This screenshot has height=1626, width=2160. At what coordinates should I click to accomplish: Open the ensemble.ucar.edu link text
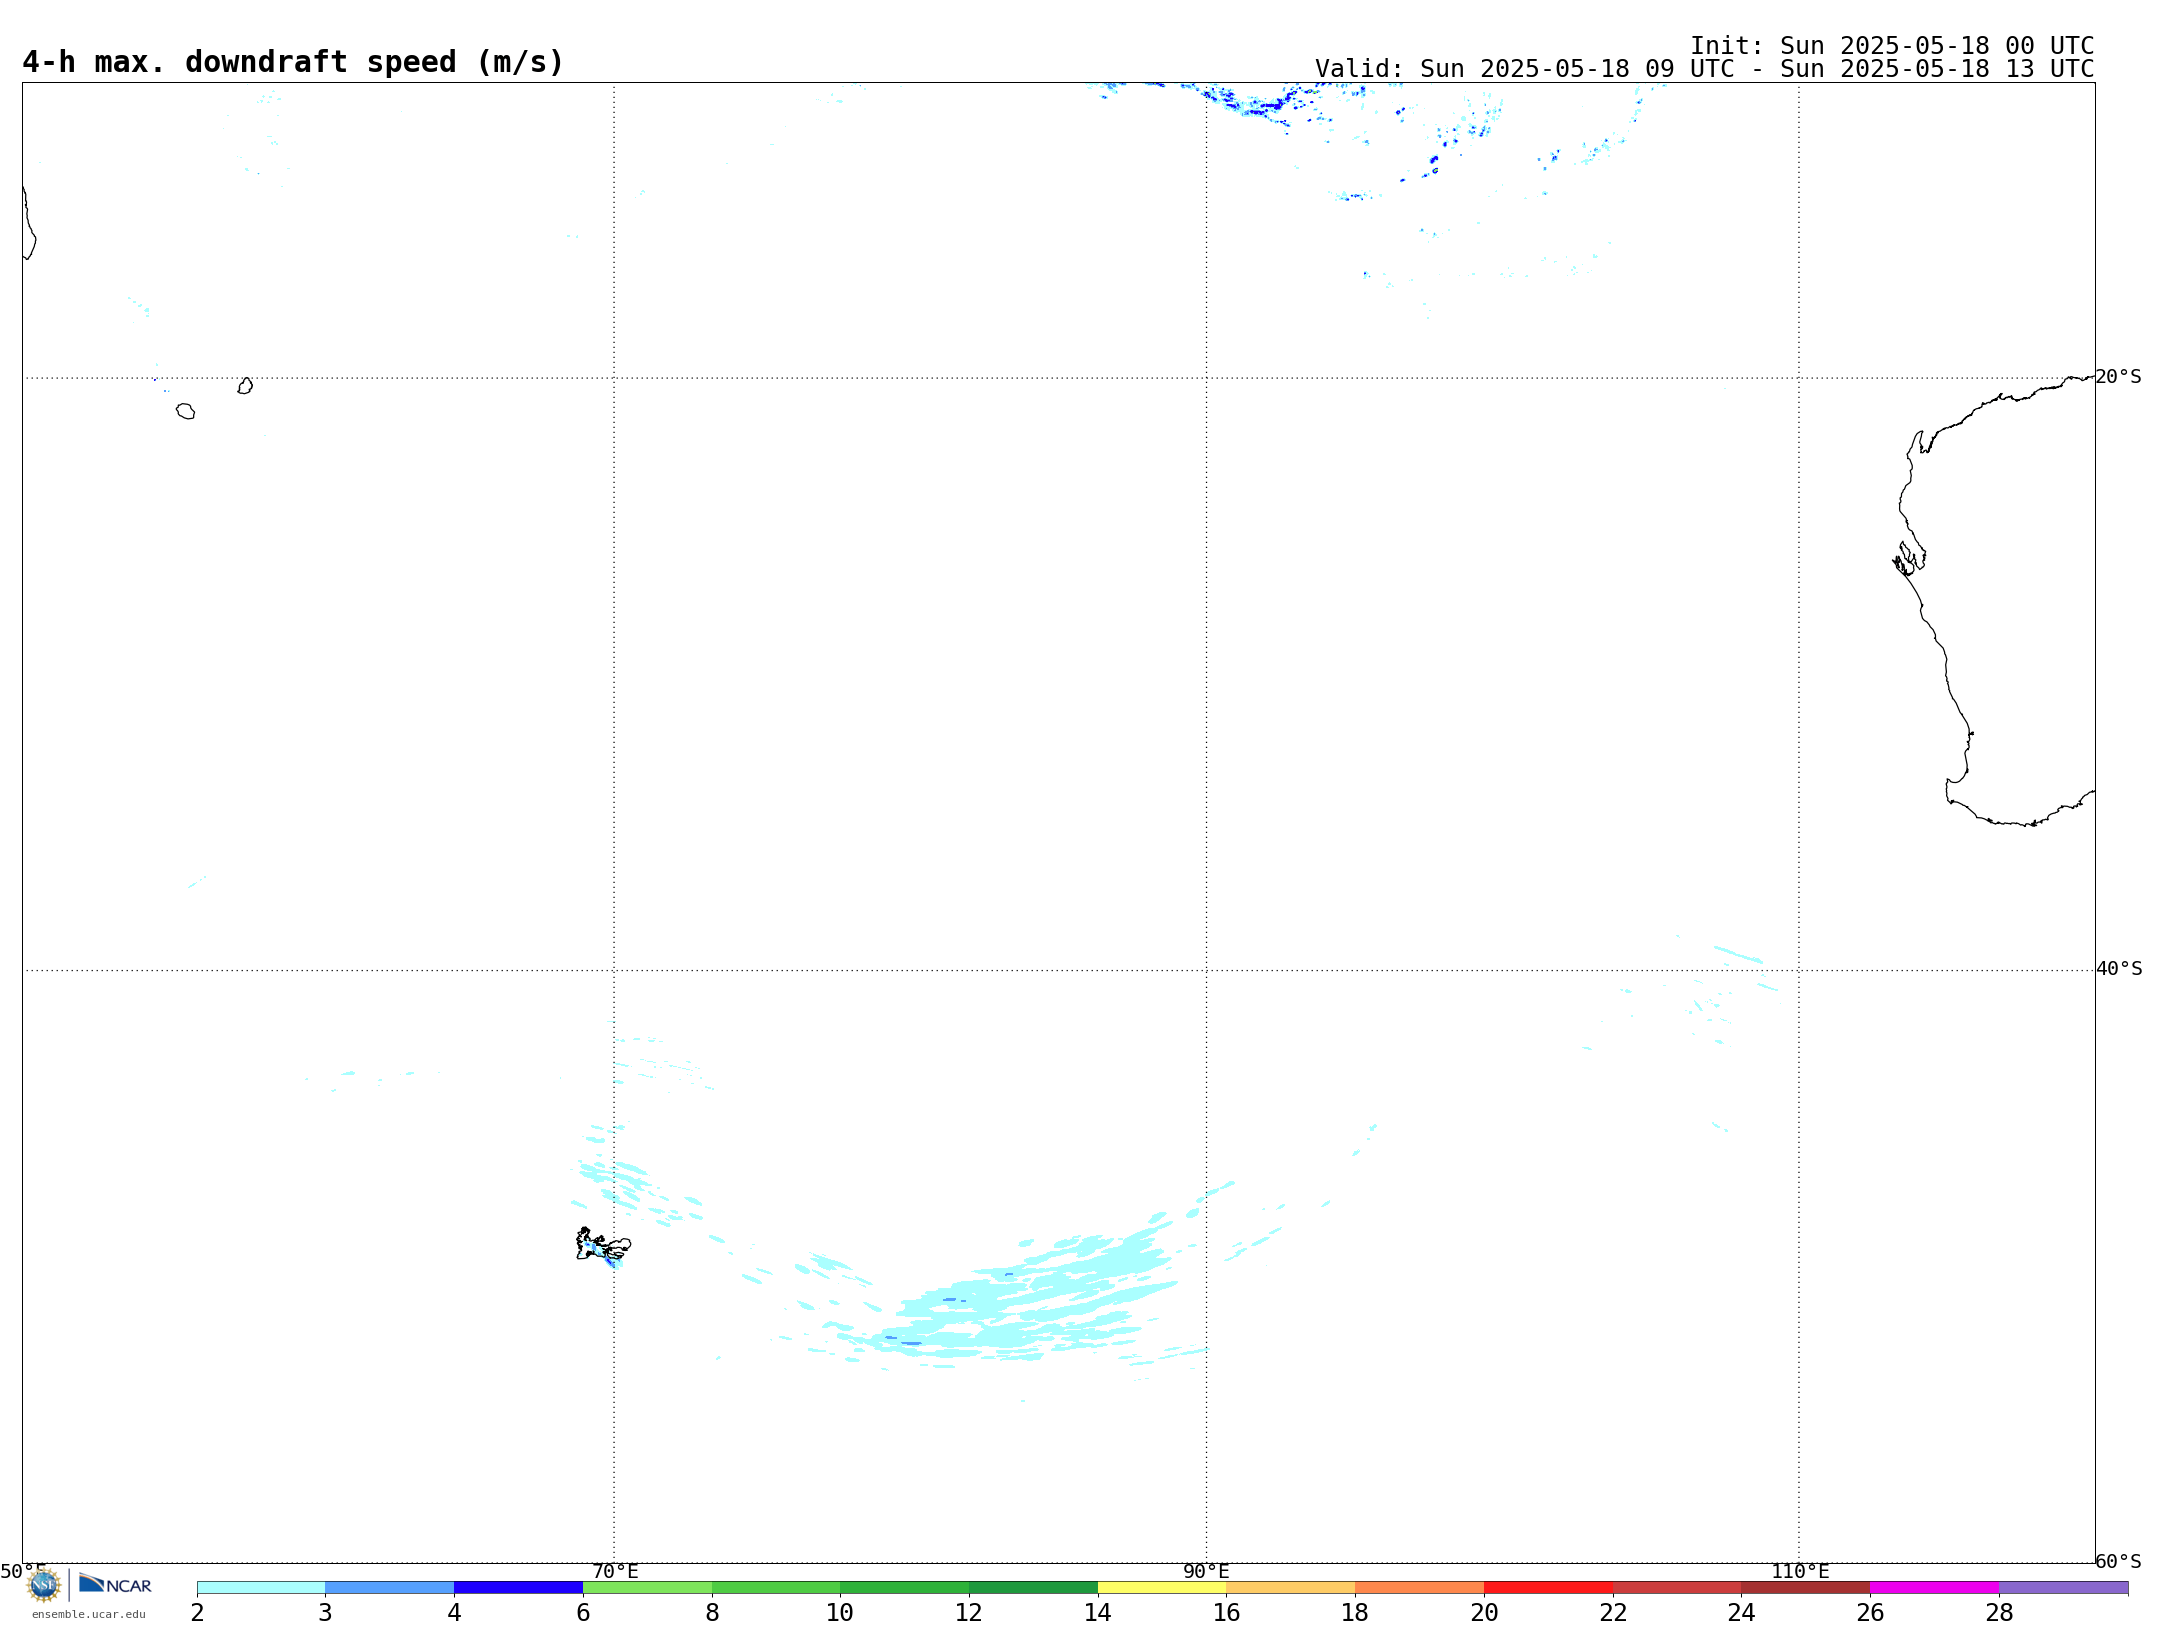tap(89, 1614)
